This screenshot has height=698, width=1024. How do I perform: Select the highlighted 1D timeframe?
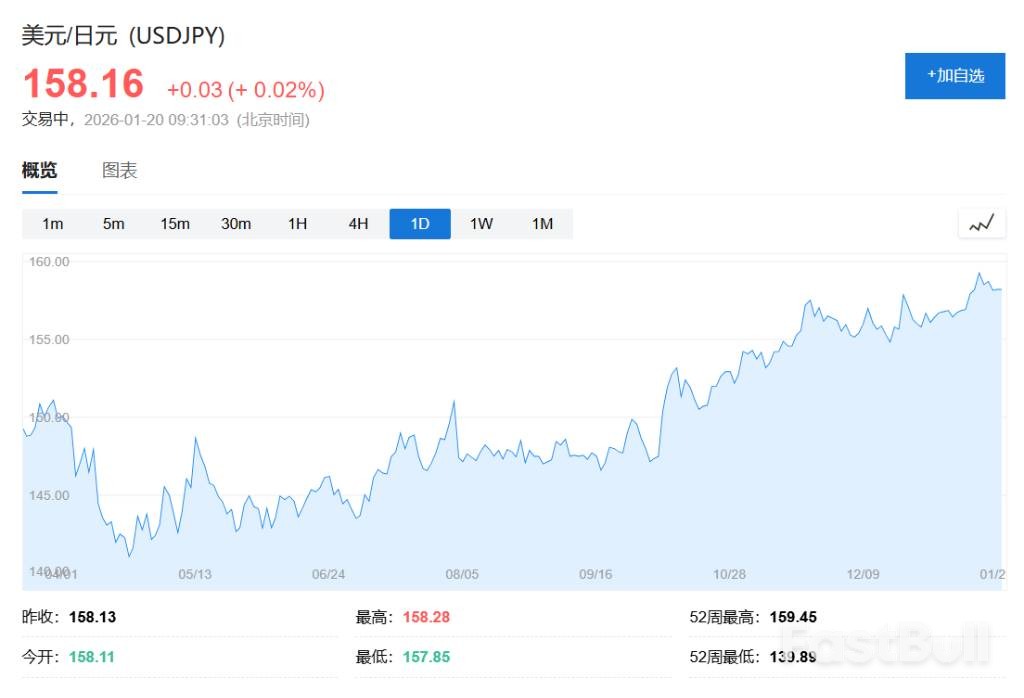[420, 224]
